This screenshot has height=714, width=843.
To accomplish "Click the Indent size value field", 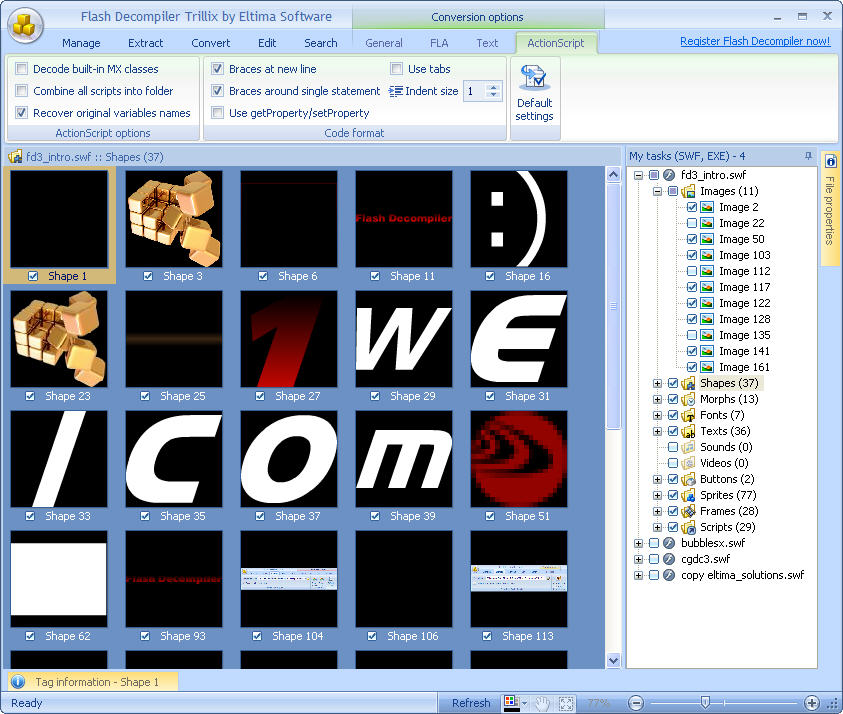I will [475, 91].
